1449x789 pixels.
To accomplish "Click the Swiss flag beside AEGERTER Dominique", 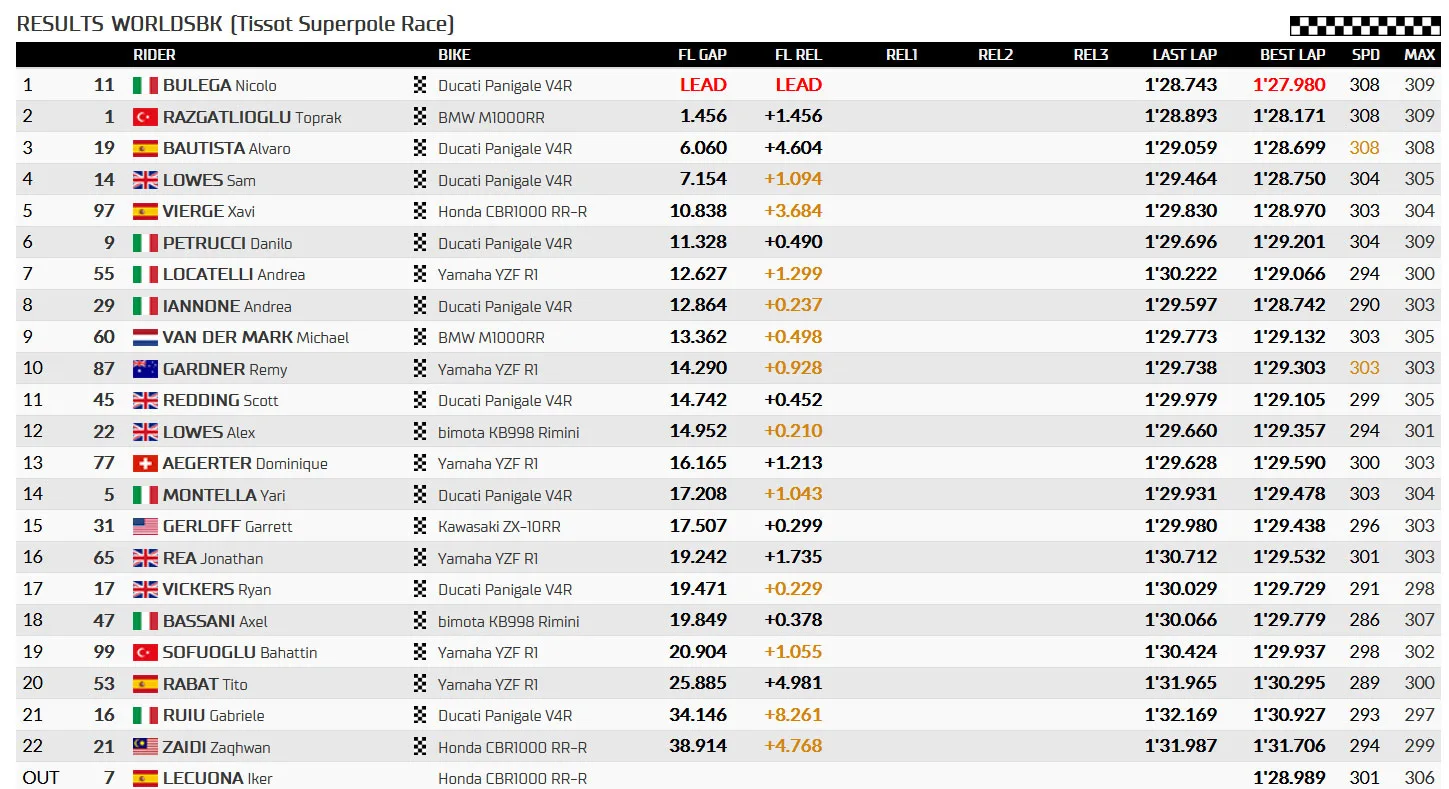I will (145, 463).
